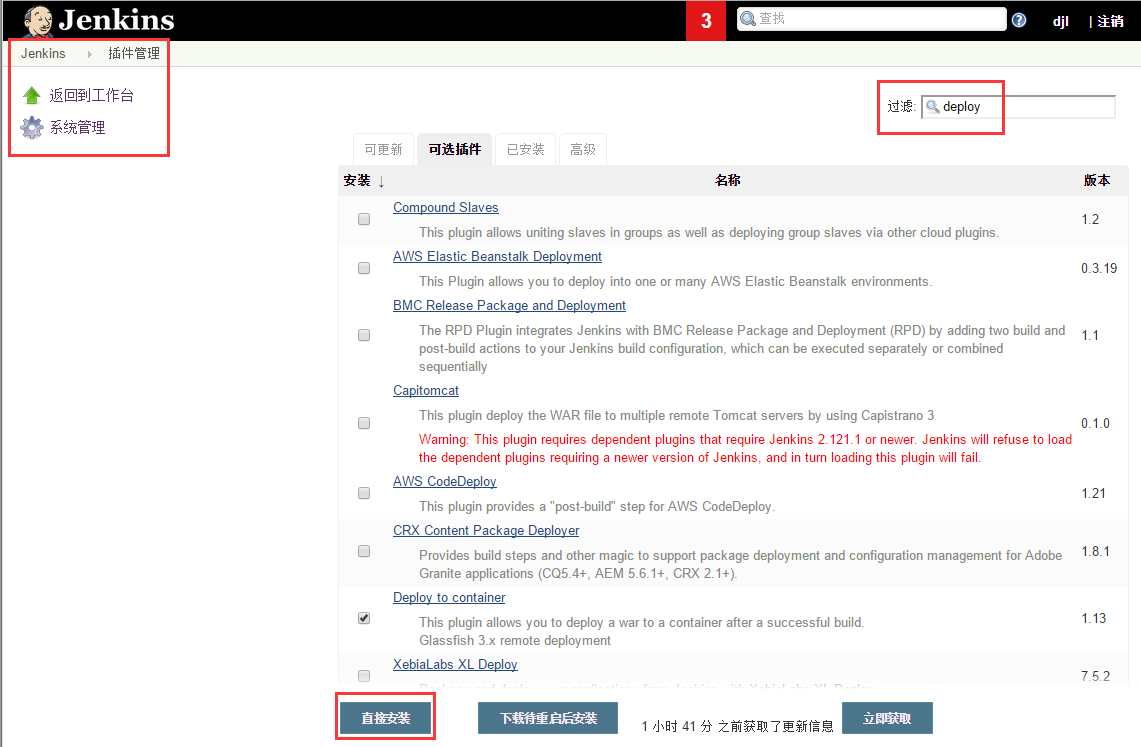Sort by the 安装 column arrow
1141x747 pixels.
(x=381, y=181)
